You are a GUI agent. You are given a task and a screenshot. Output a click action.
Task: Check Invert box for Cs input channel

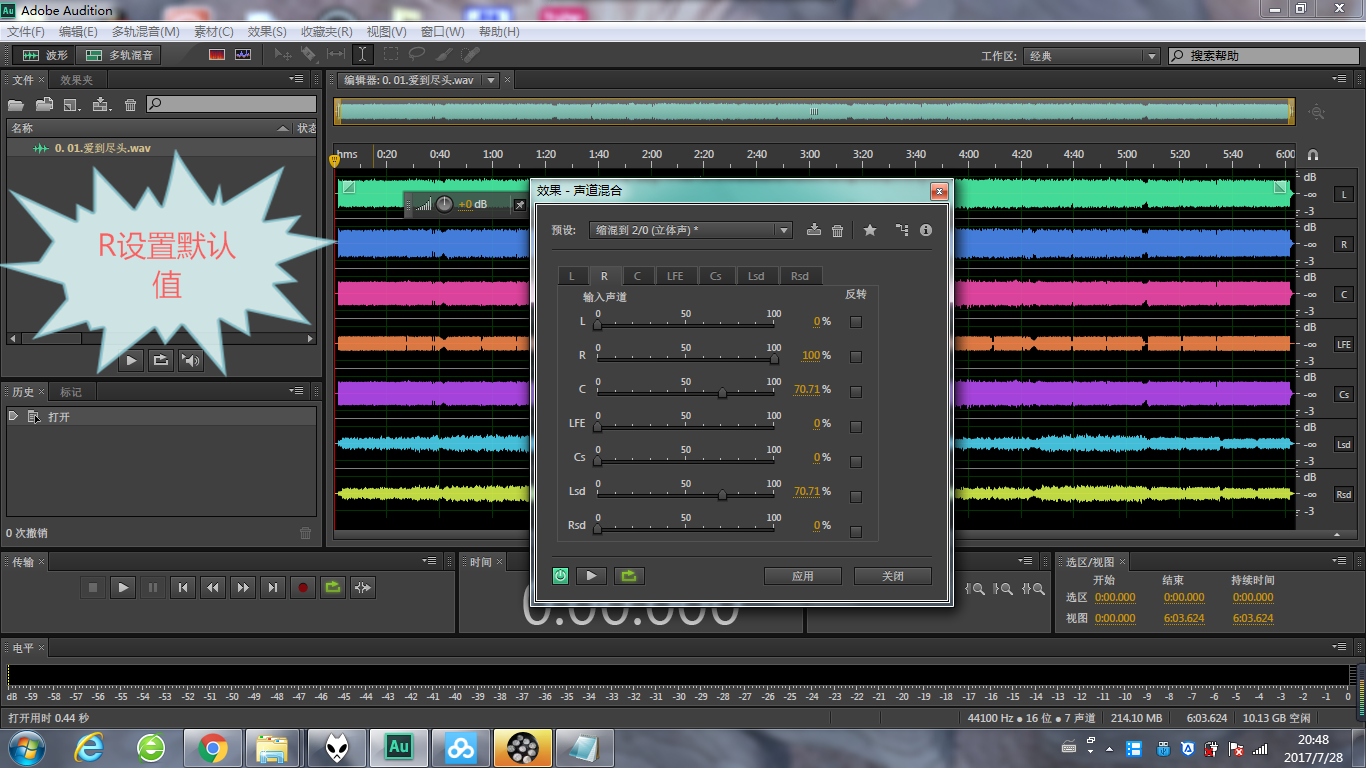855,461
